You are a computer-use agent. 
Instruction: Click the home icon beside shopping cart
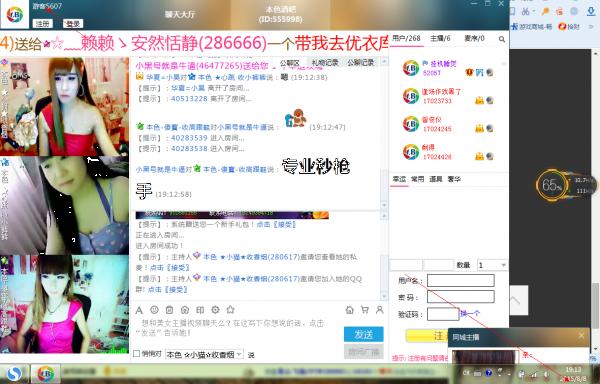pyautogui.click(x=349, y=310)
